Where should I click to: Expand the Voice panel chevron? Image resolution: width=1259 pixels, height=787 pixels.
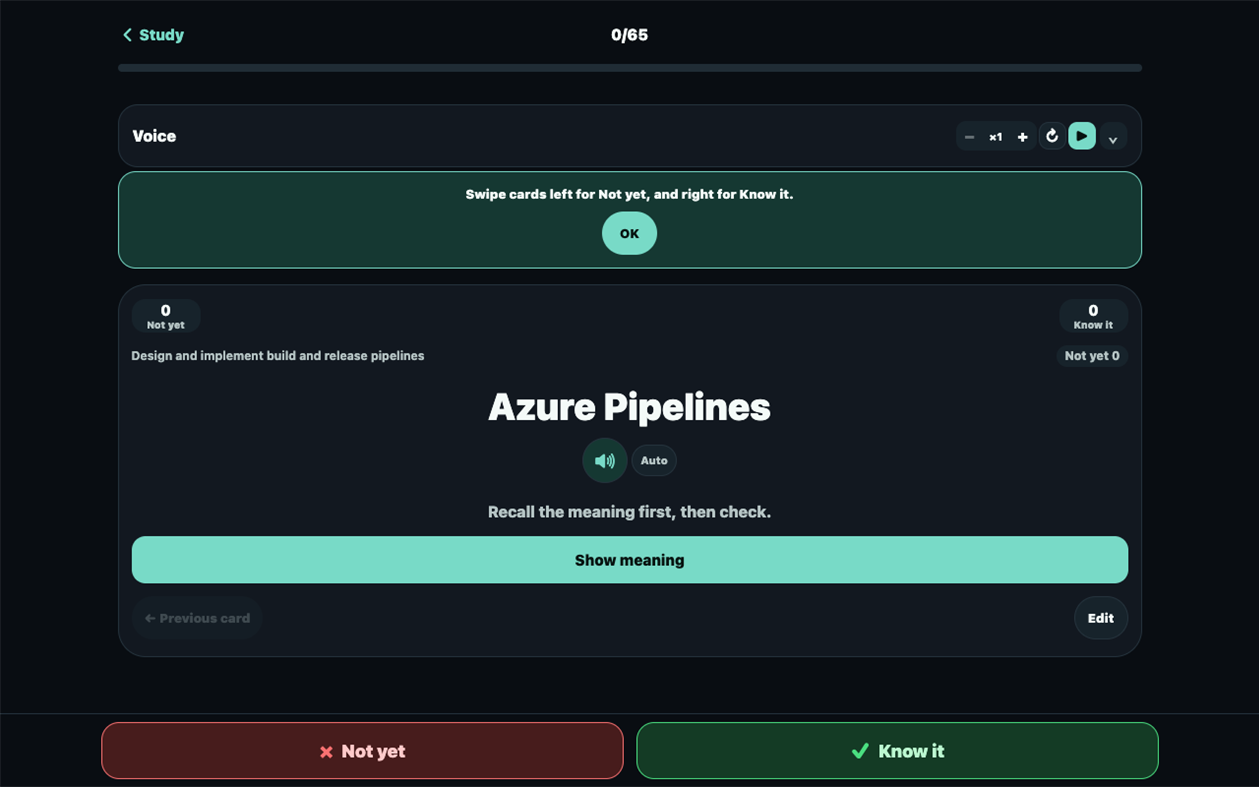(x=1113, y=137)
